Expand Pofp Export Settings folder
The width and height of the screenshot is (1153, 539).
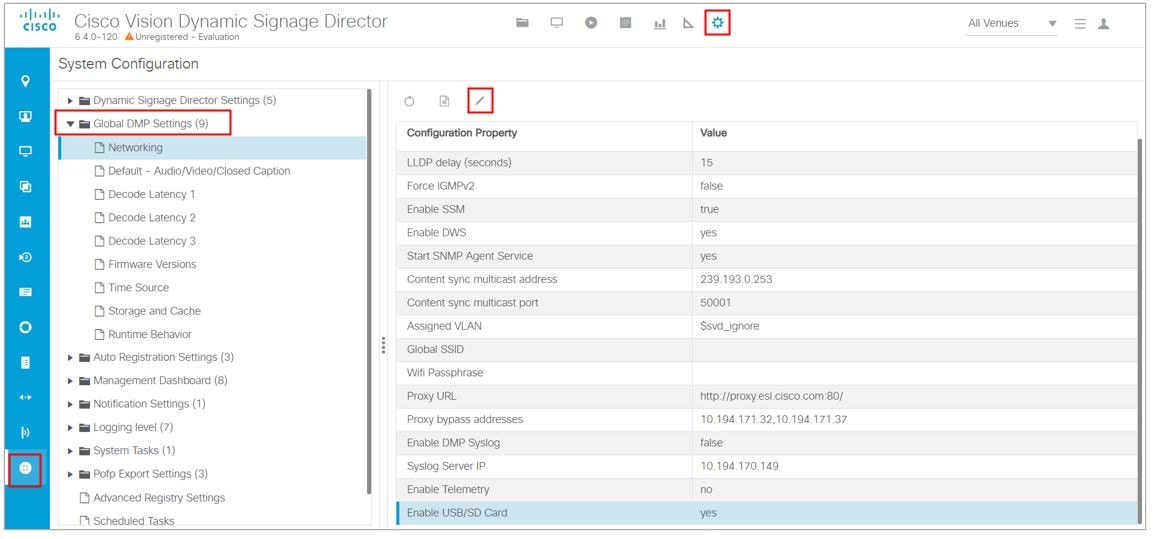point(71,474)
